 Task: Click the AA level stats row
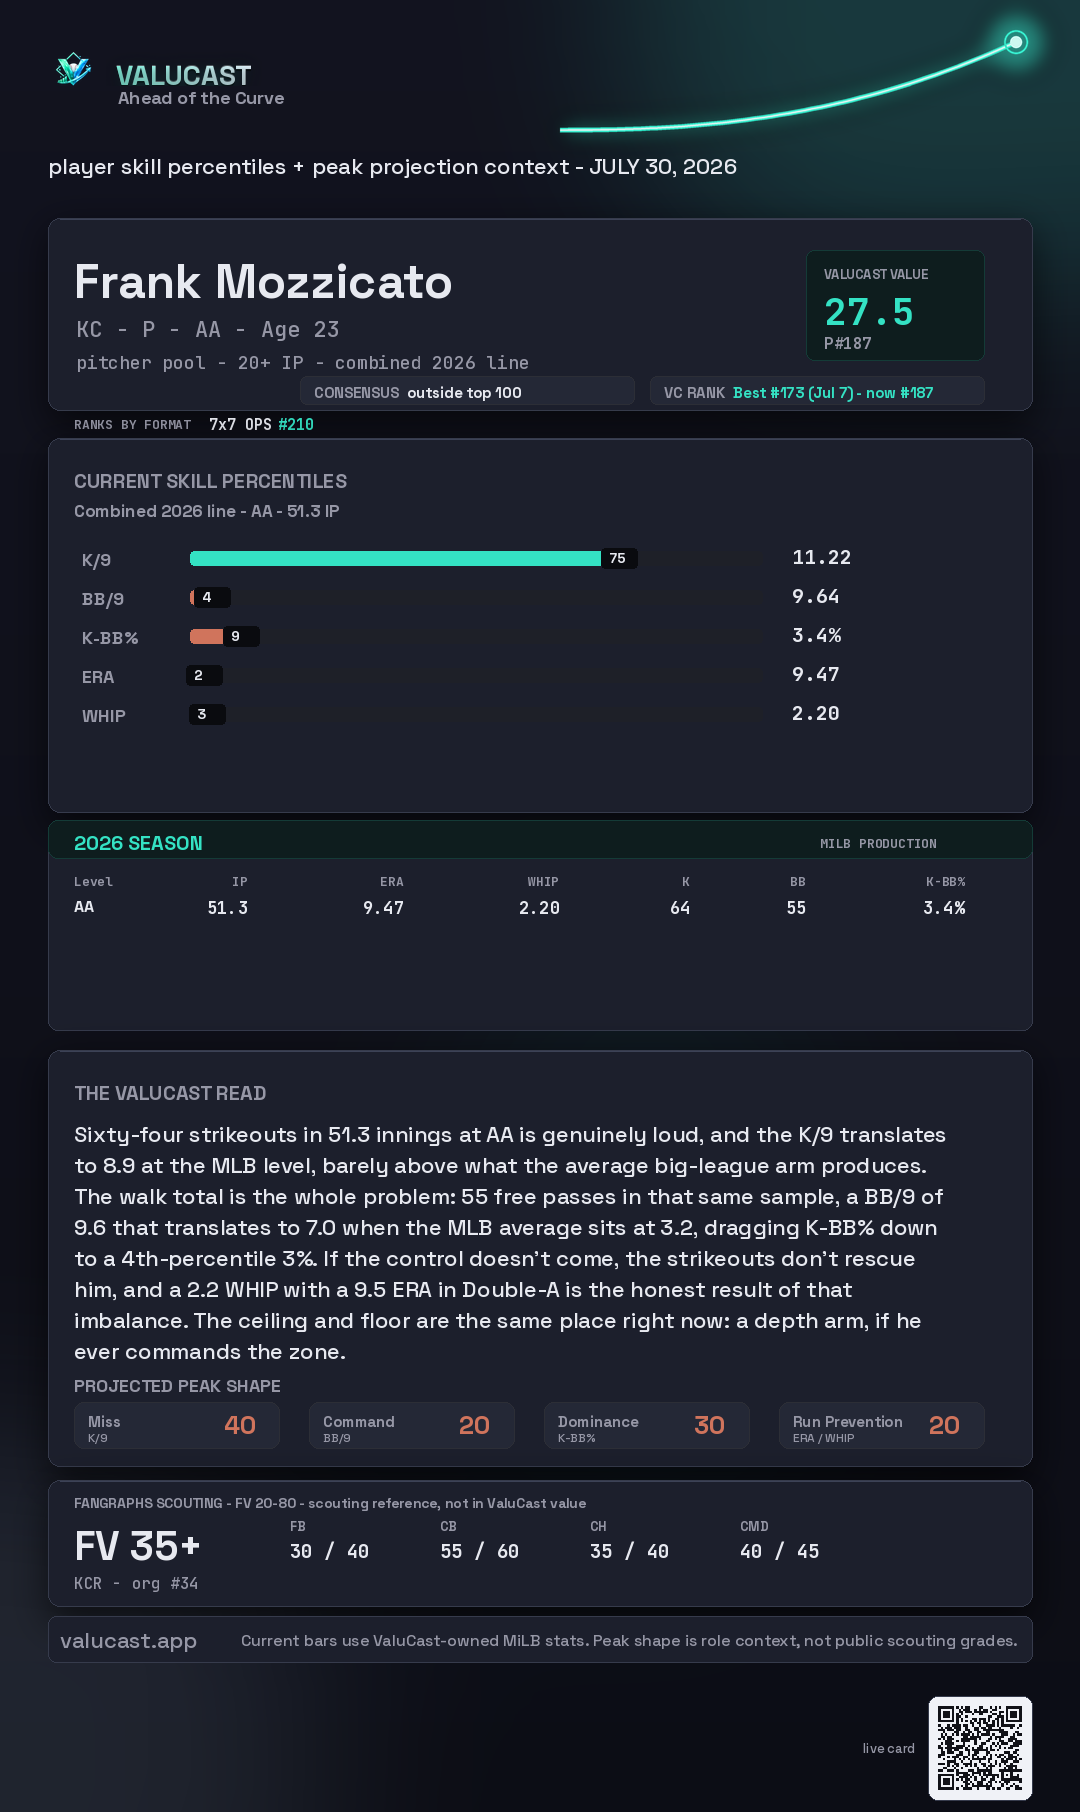pos(520,907)
